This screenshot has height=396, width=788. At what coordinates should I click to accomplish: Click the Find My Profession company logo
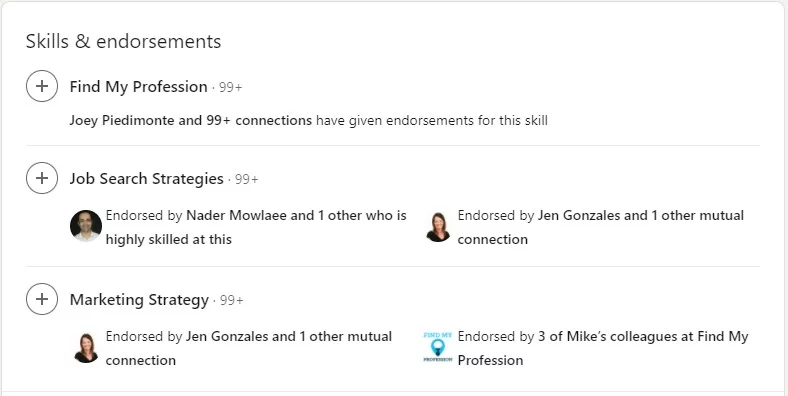click(x=438, y=347)
